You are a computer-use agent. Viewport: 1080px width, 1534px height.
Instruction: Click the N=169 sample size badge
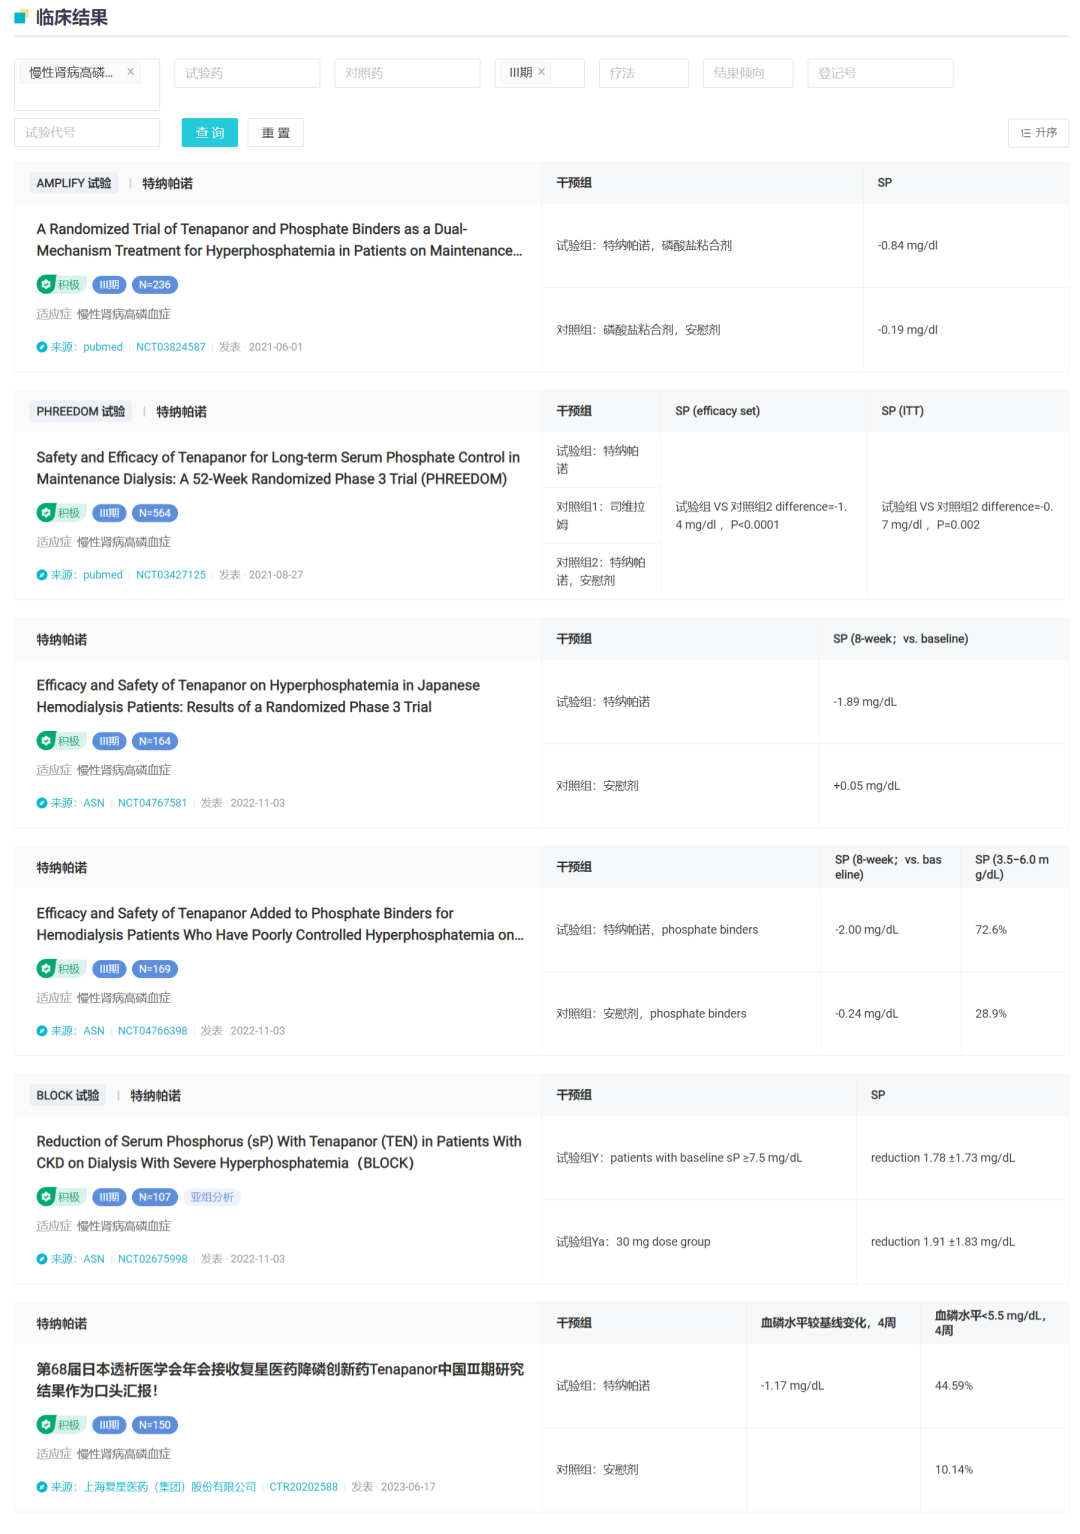(x=154, y=969)
